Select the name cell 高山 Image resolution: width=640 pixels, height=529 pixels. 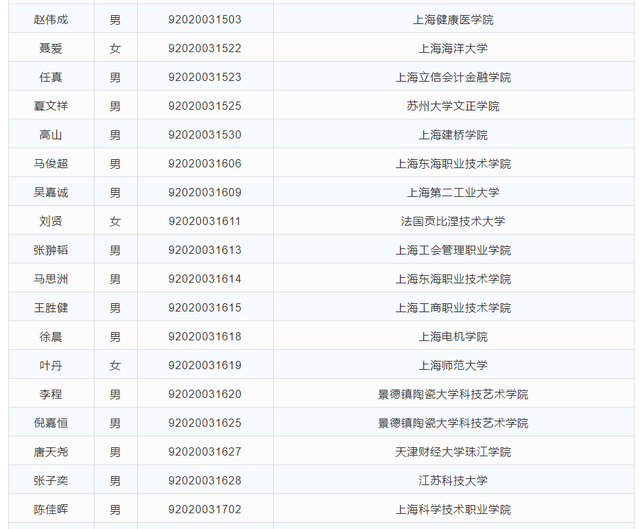point(51,135)
